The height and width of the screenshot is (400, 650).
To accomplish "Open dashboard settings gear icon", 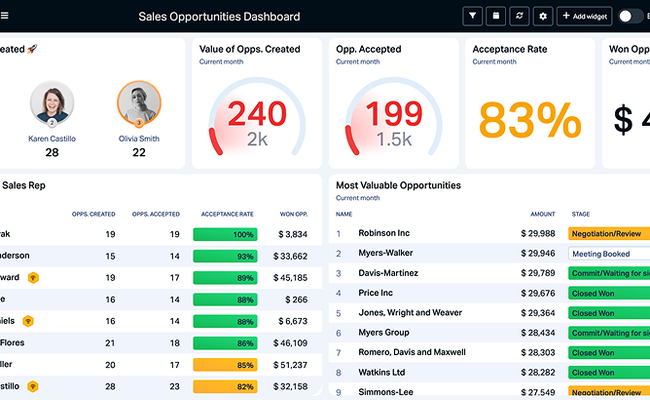I will pos(544,16).
